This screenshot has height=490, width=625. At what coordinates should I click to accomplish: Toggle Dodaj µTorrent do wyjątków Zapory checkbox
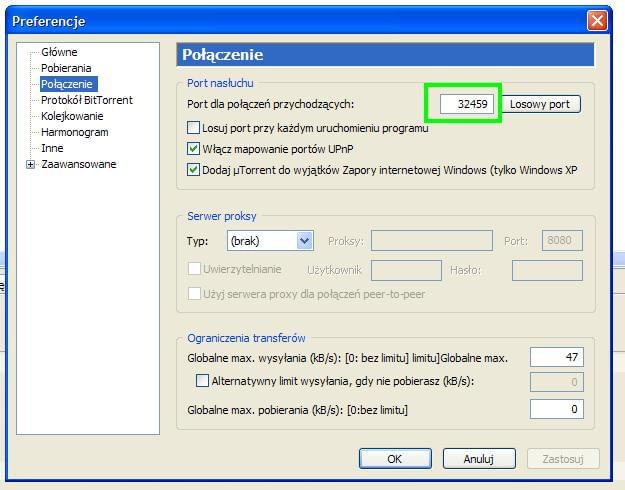pyautogui.click(x=194, y=170)
